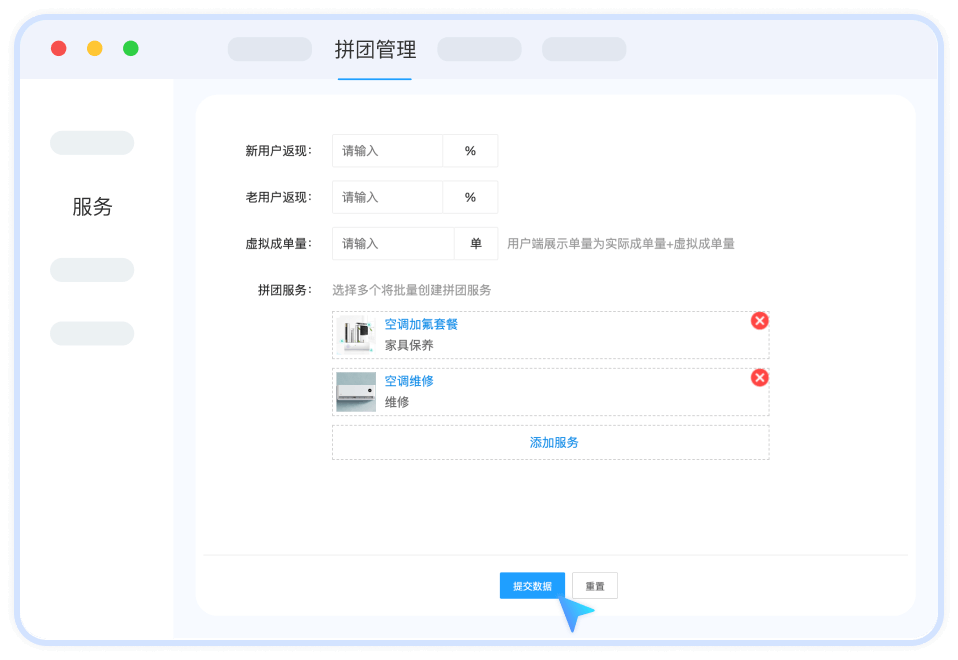Focus the 老用户返现 input field
The height and width of the screenshot is (660, 958).
click(x=388, y=197)
